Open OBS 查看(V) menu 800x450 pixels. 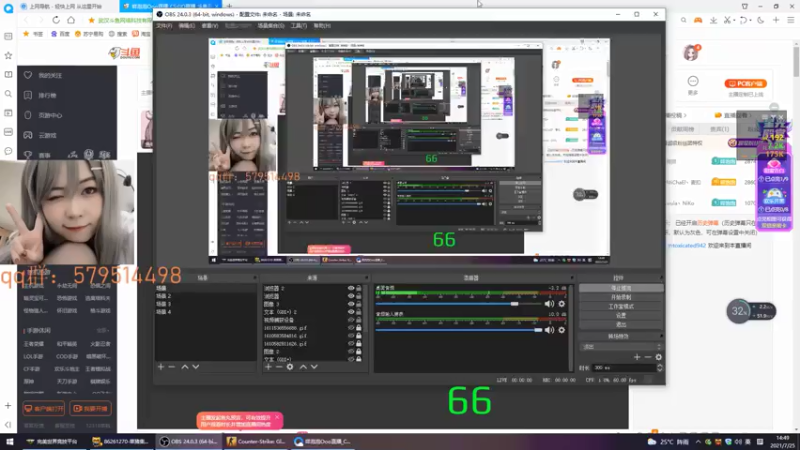click(x=210, y=26)
